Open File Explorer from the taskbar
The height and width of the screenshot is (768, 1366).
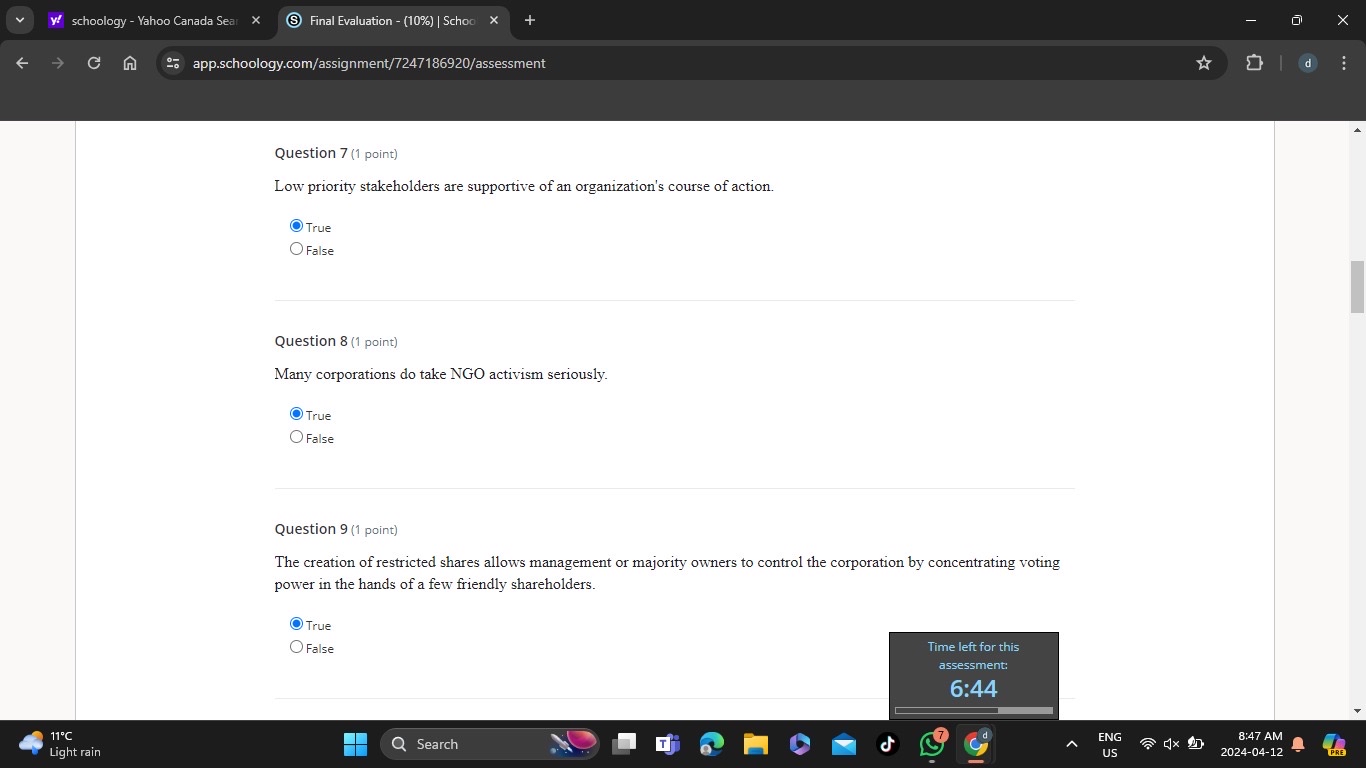[756, 744]
